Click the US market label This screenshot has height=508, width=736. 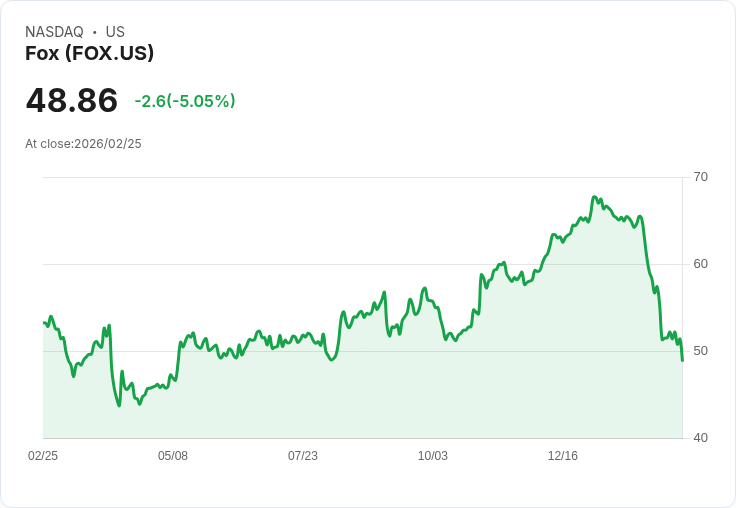pyautogui.click(x=115, y=32)
